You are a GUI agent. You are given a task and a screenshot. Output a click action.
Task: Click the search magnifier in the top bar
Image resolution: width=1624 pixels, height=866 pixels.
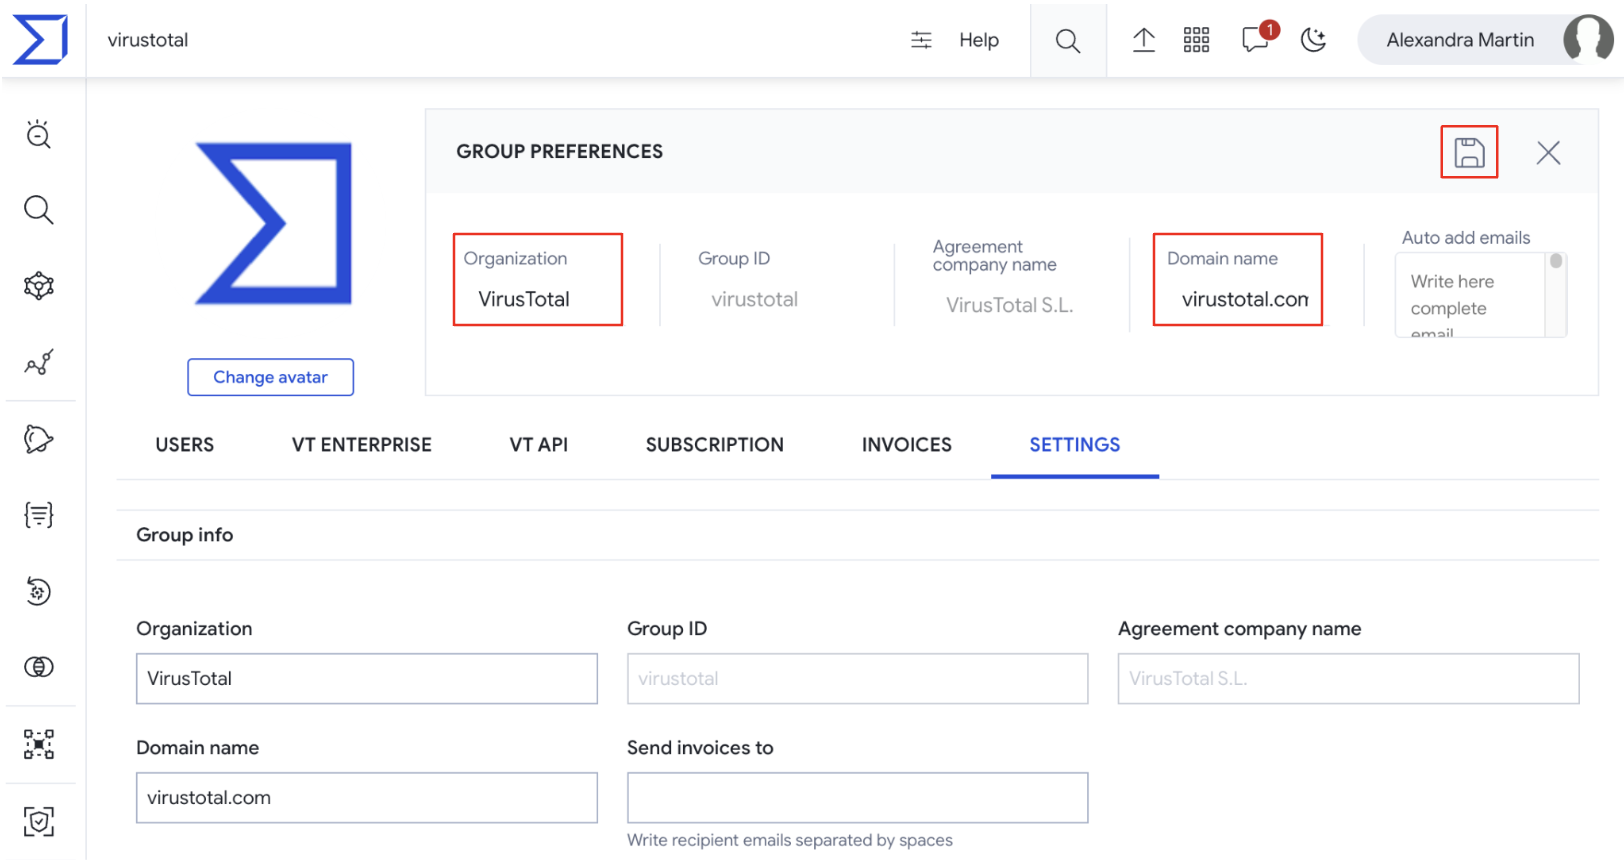pos(1068,41)
